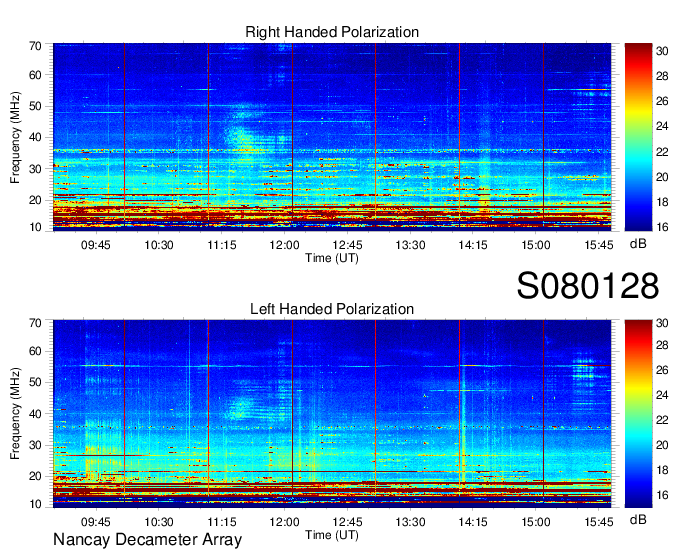
Task: Click the 15:00 tick of the top plot
Action: point(536,245)
